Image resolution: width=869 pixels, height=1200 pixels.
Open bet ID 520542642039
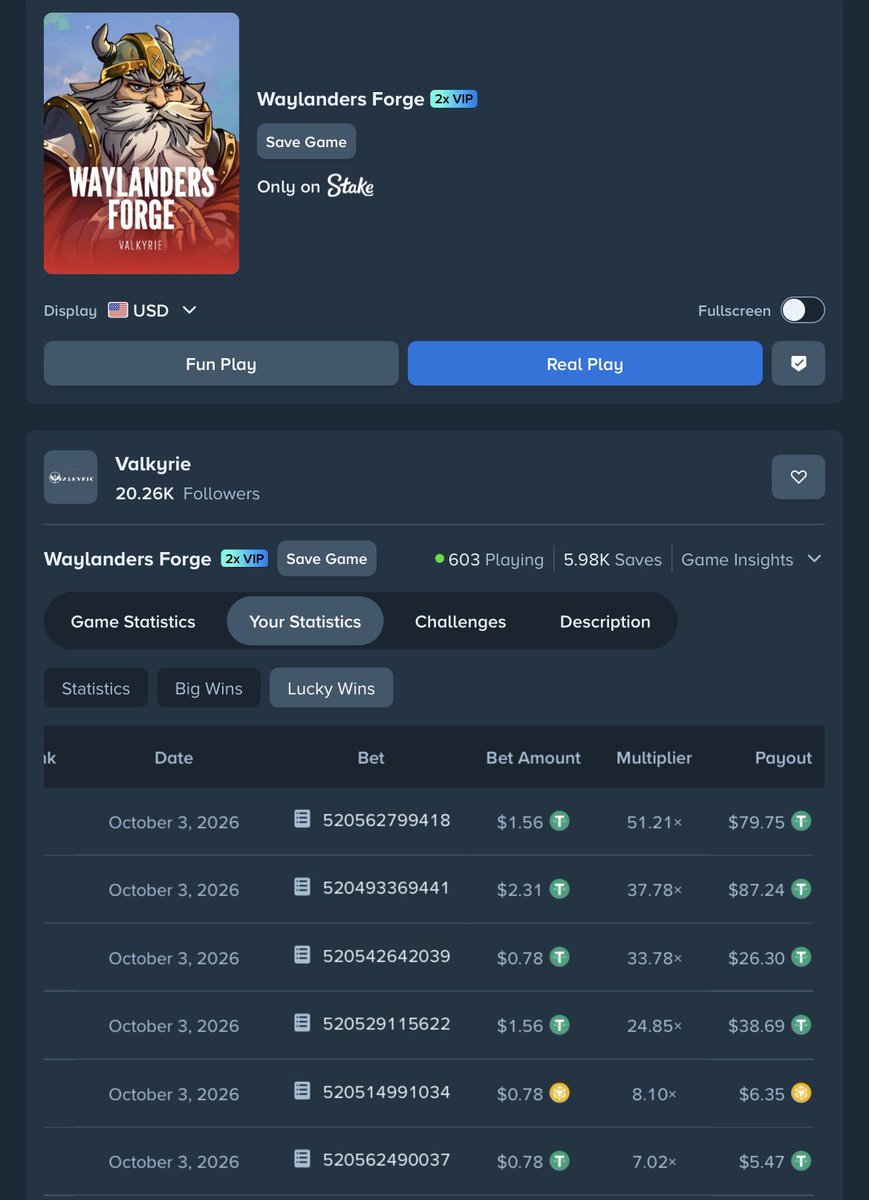[386, 956]
